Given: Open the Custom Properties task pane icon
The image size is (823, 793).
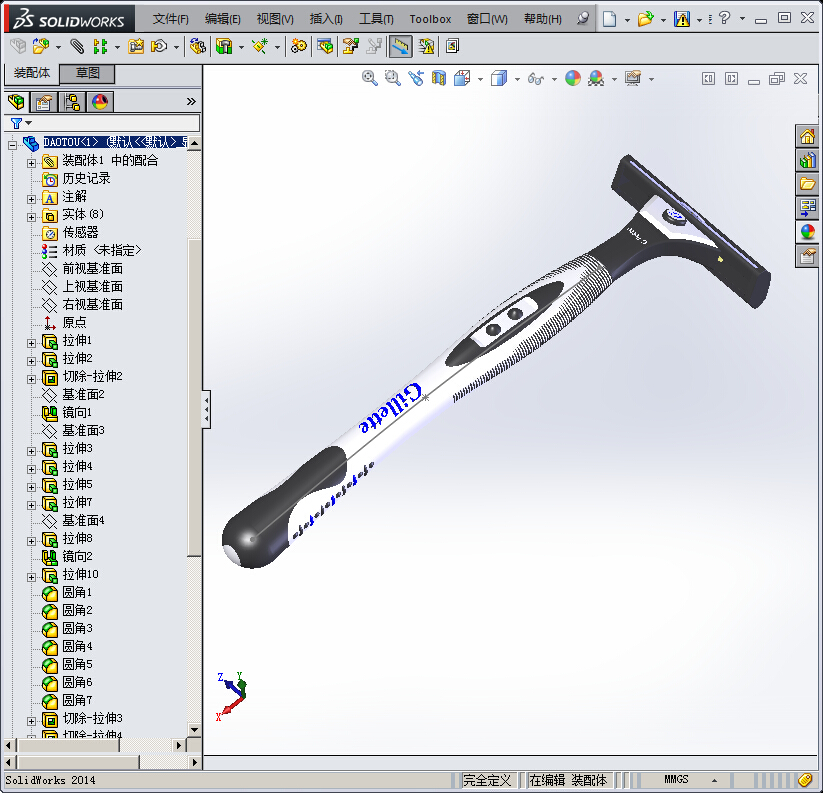Looking at the screenshot, I should tap(807, 257).
